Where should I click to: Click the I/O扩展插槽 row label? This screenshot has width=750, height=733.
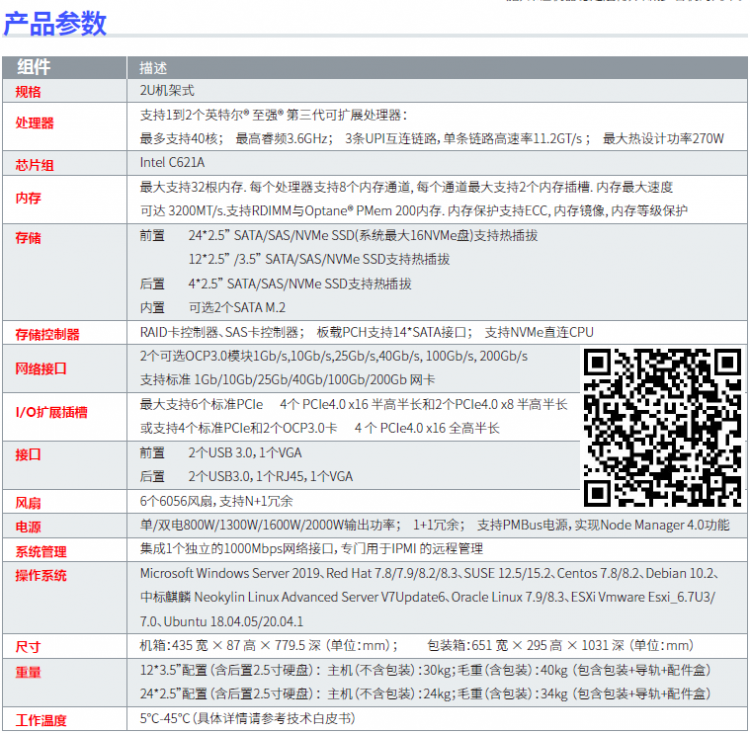51,411
